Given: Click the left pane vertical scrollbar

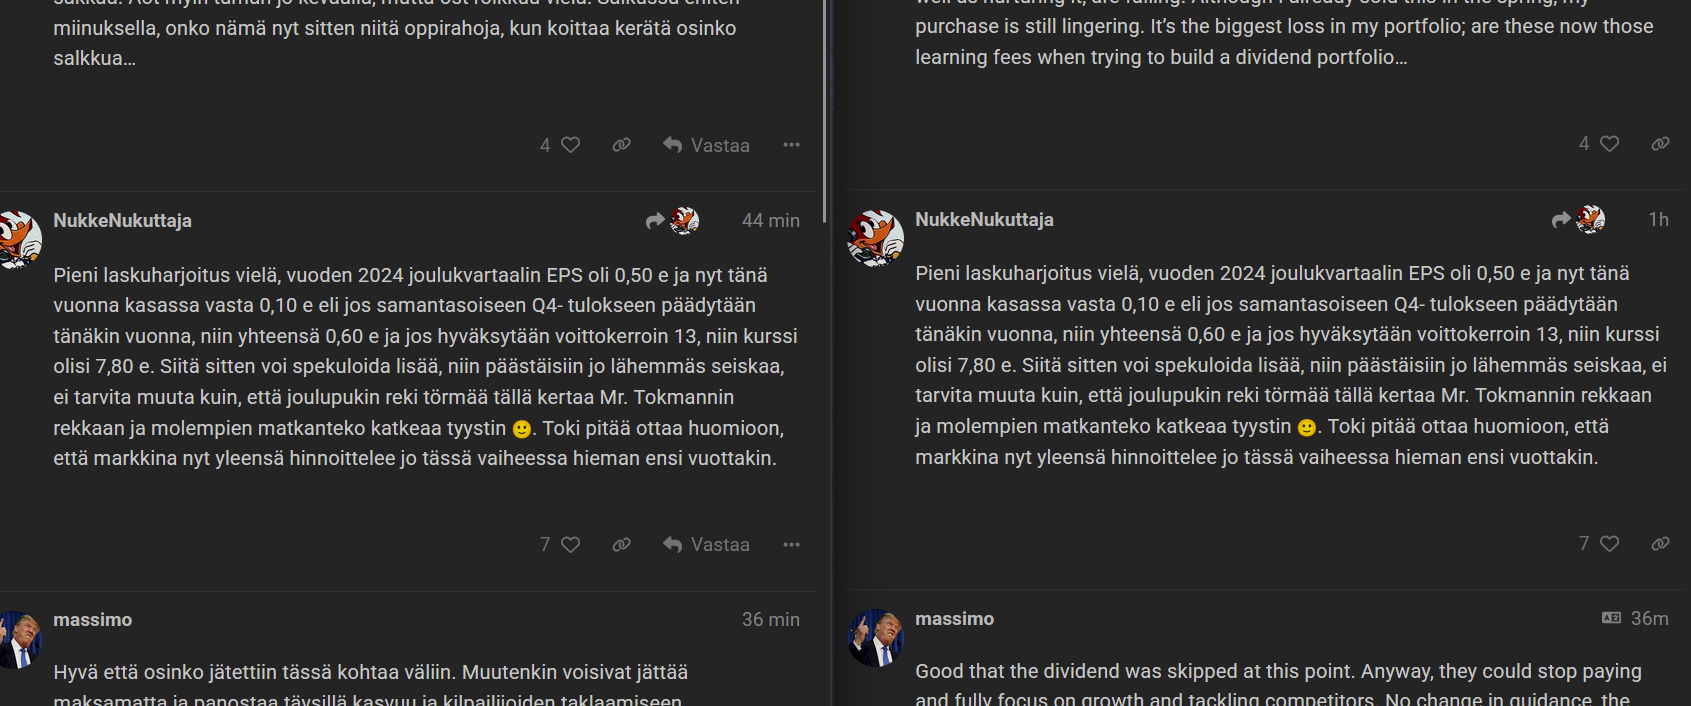Looking at the screenshot, I should point(824,111).
